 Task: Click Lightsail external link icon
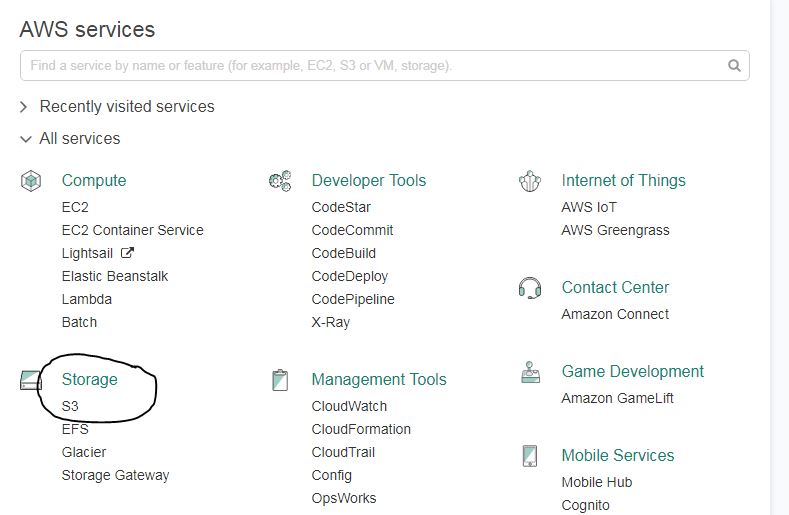(x=127, y=253)
